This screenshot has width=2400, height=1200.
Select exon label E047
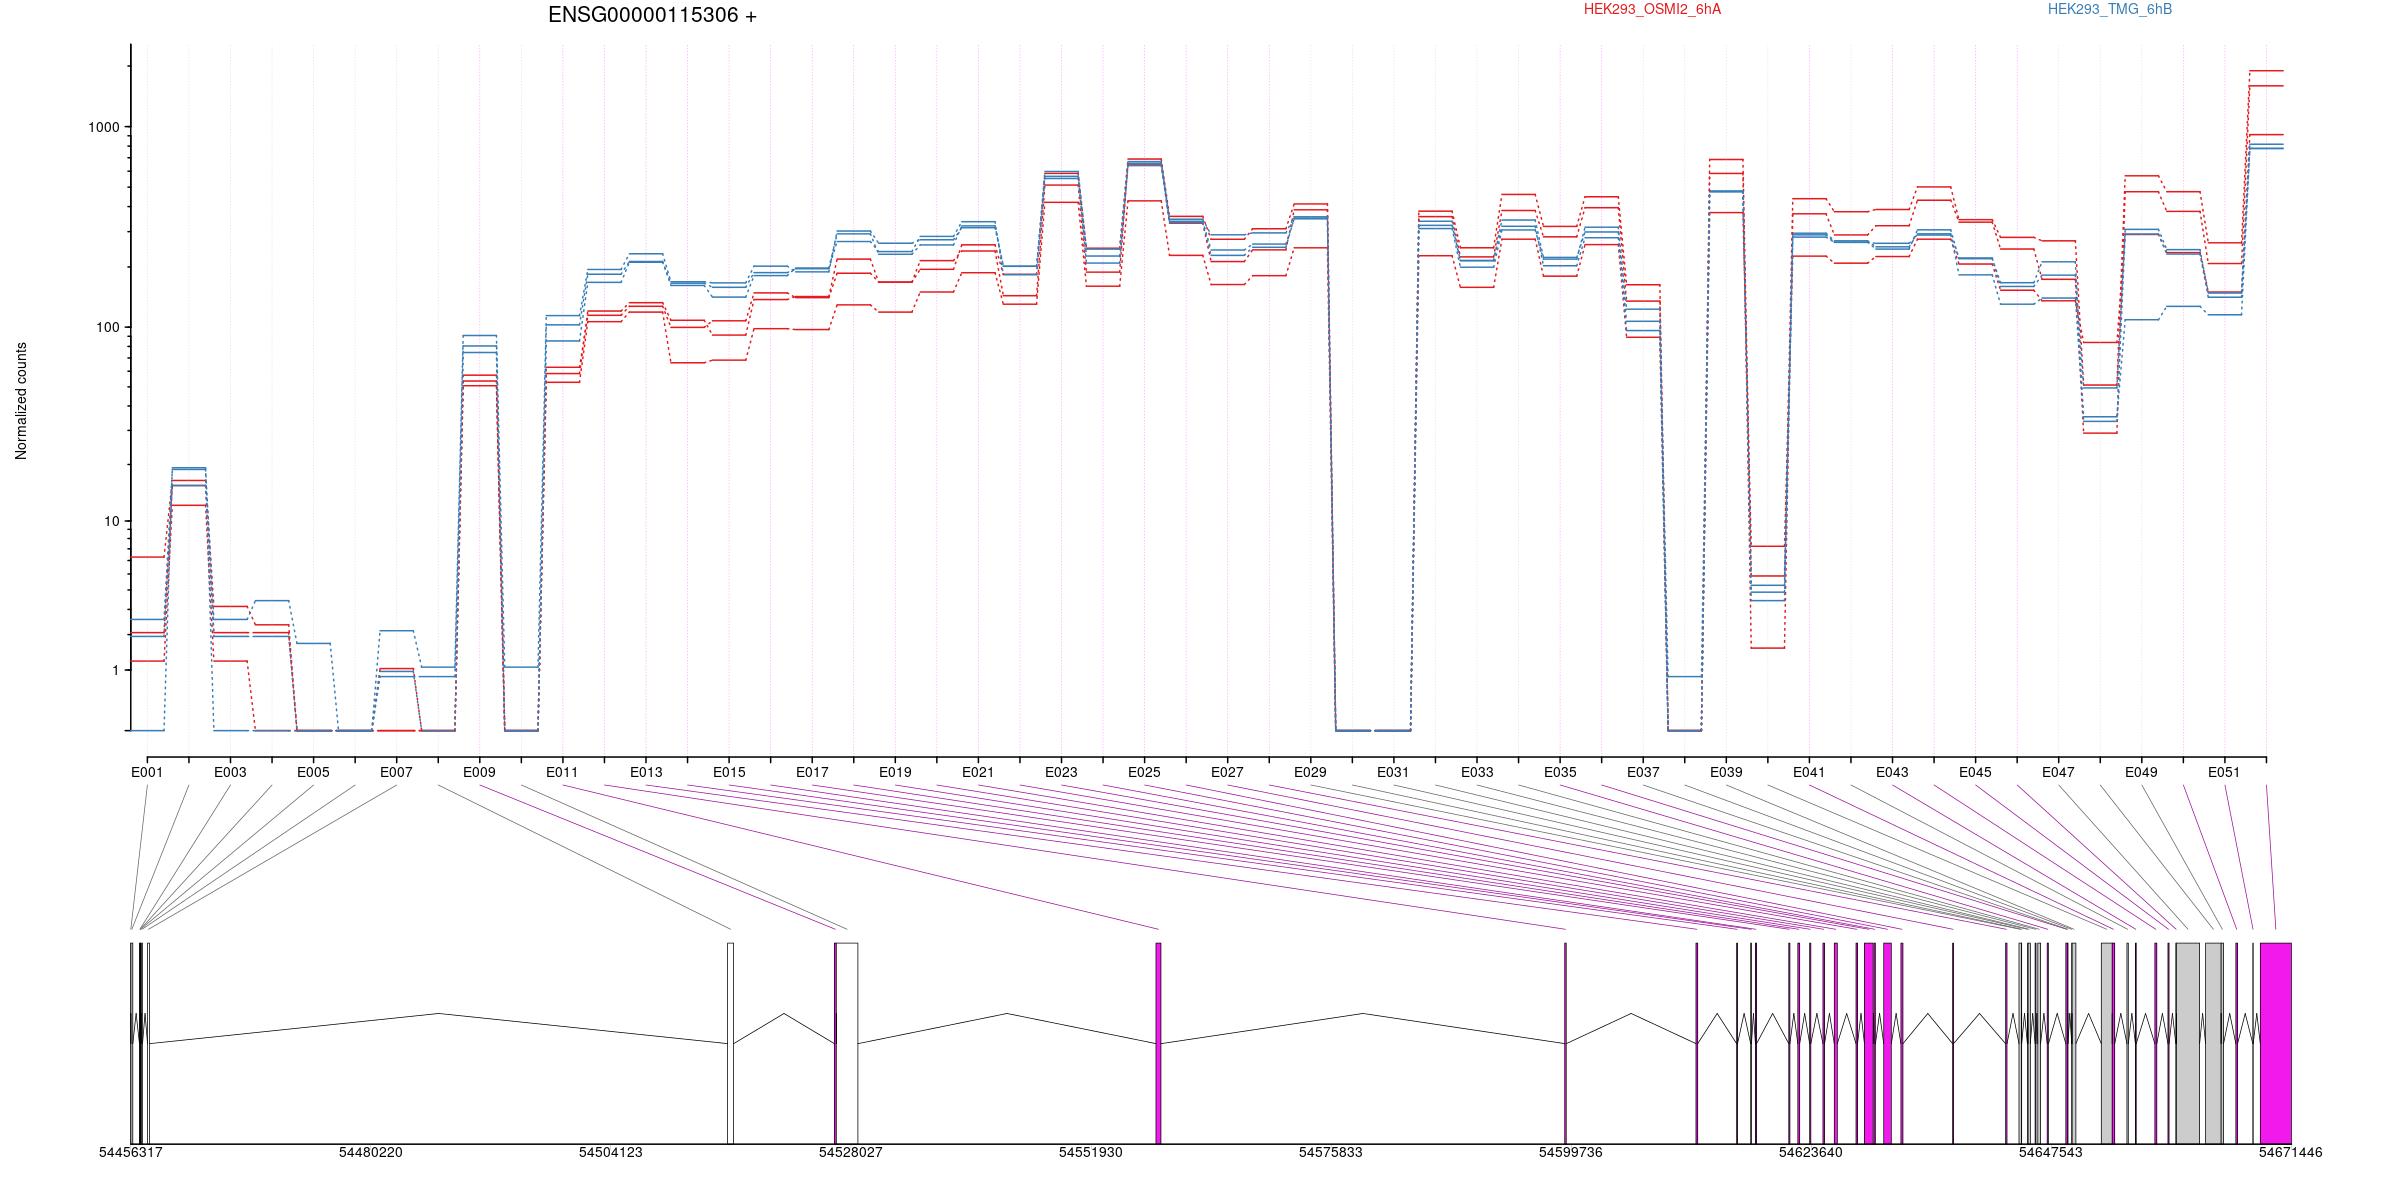point(2058,772)
